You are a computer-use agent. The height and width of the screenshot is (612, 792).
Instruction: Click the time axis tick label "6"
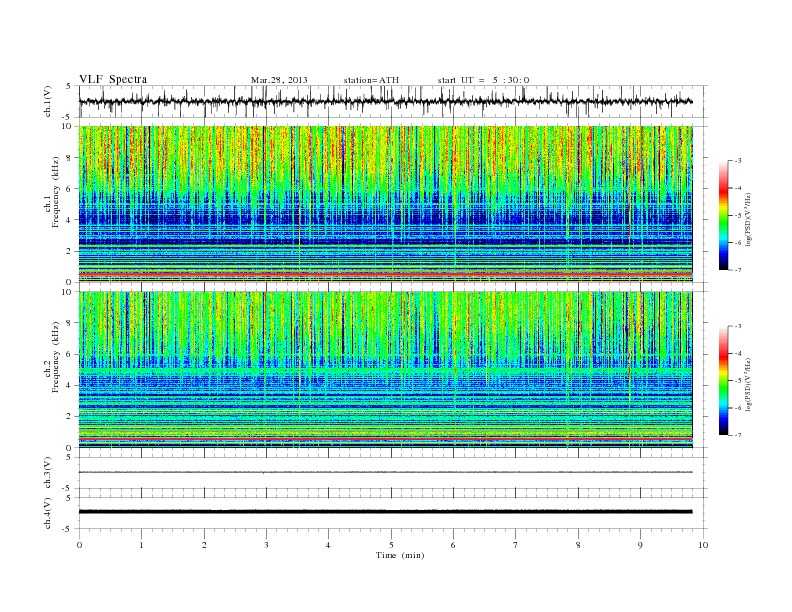453,545
